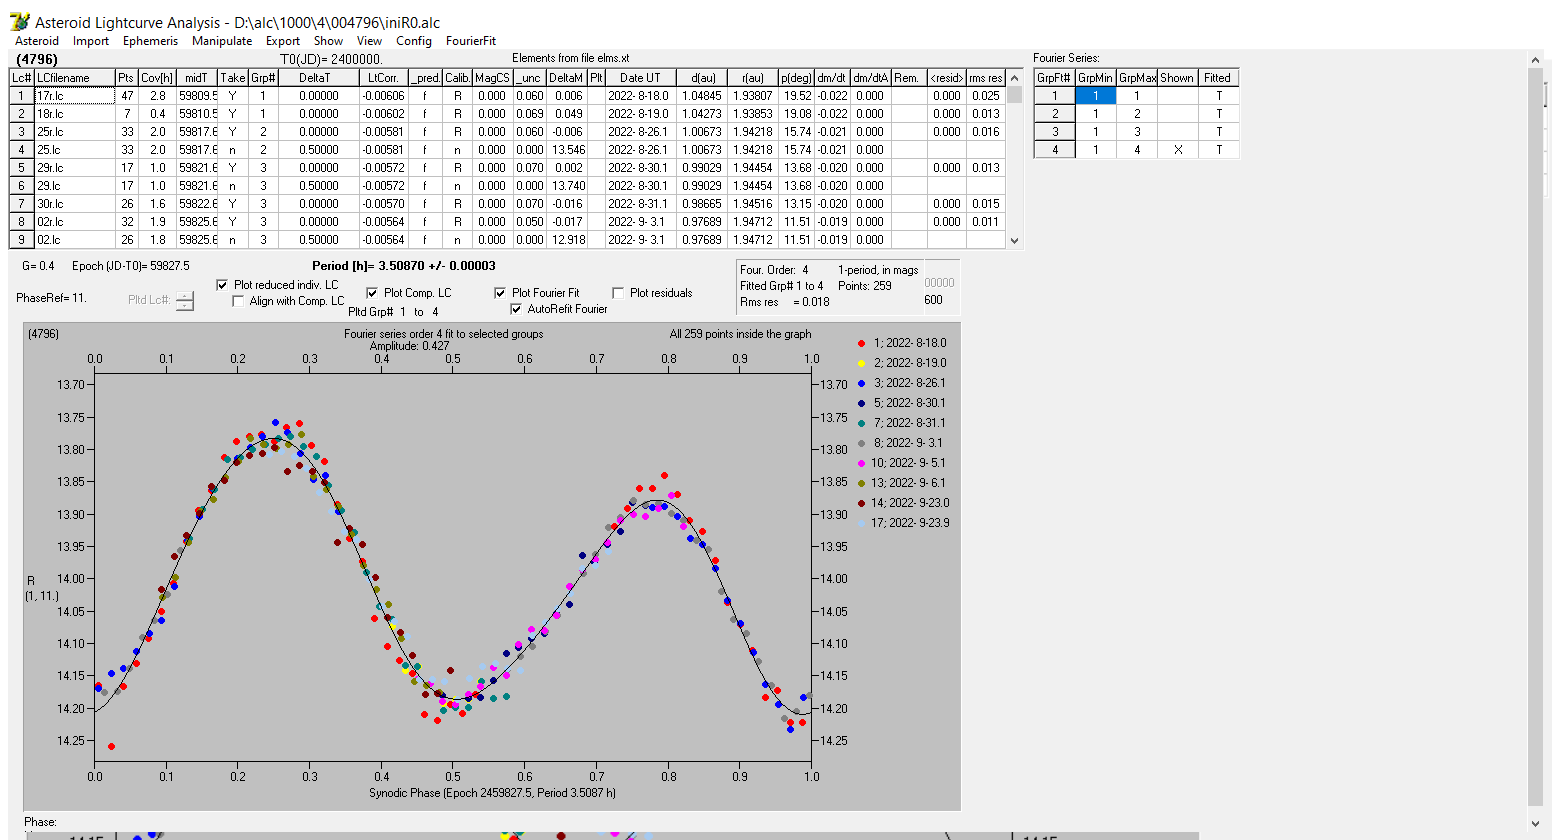Click the GrpMax column header

tap(1137, 78)
